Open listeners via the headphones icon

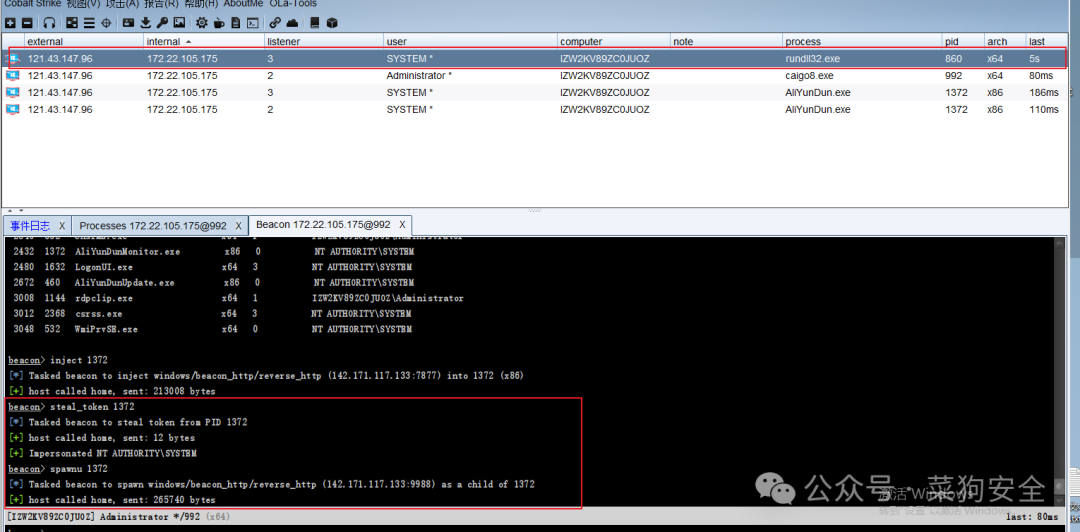point(50,23)
